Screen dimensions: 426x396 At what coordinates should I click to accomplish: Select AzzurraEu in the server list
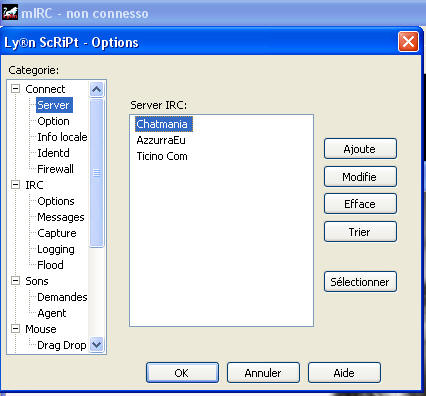tap(161, 140)
